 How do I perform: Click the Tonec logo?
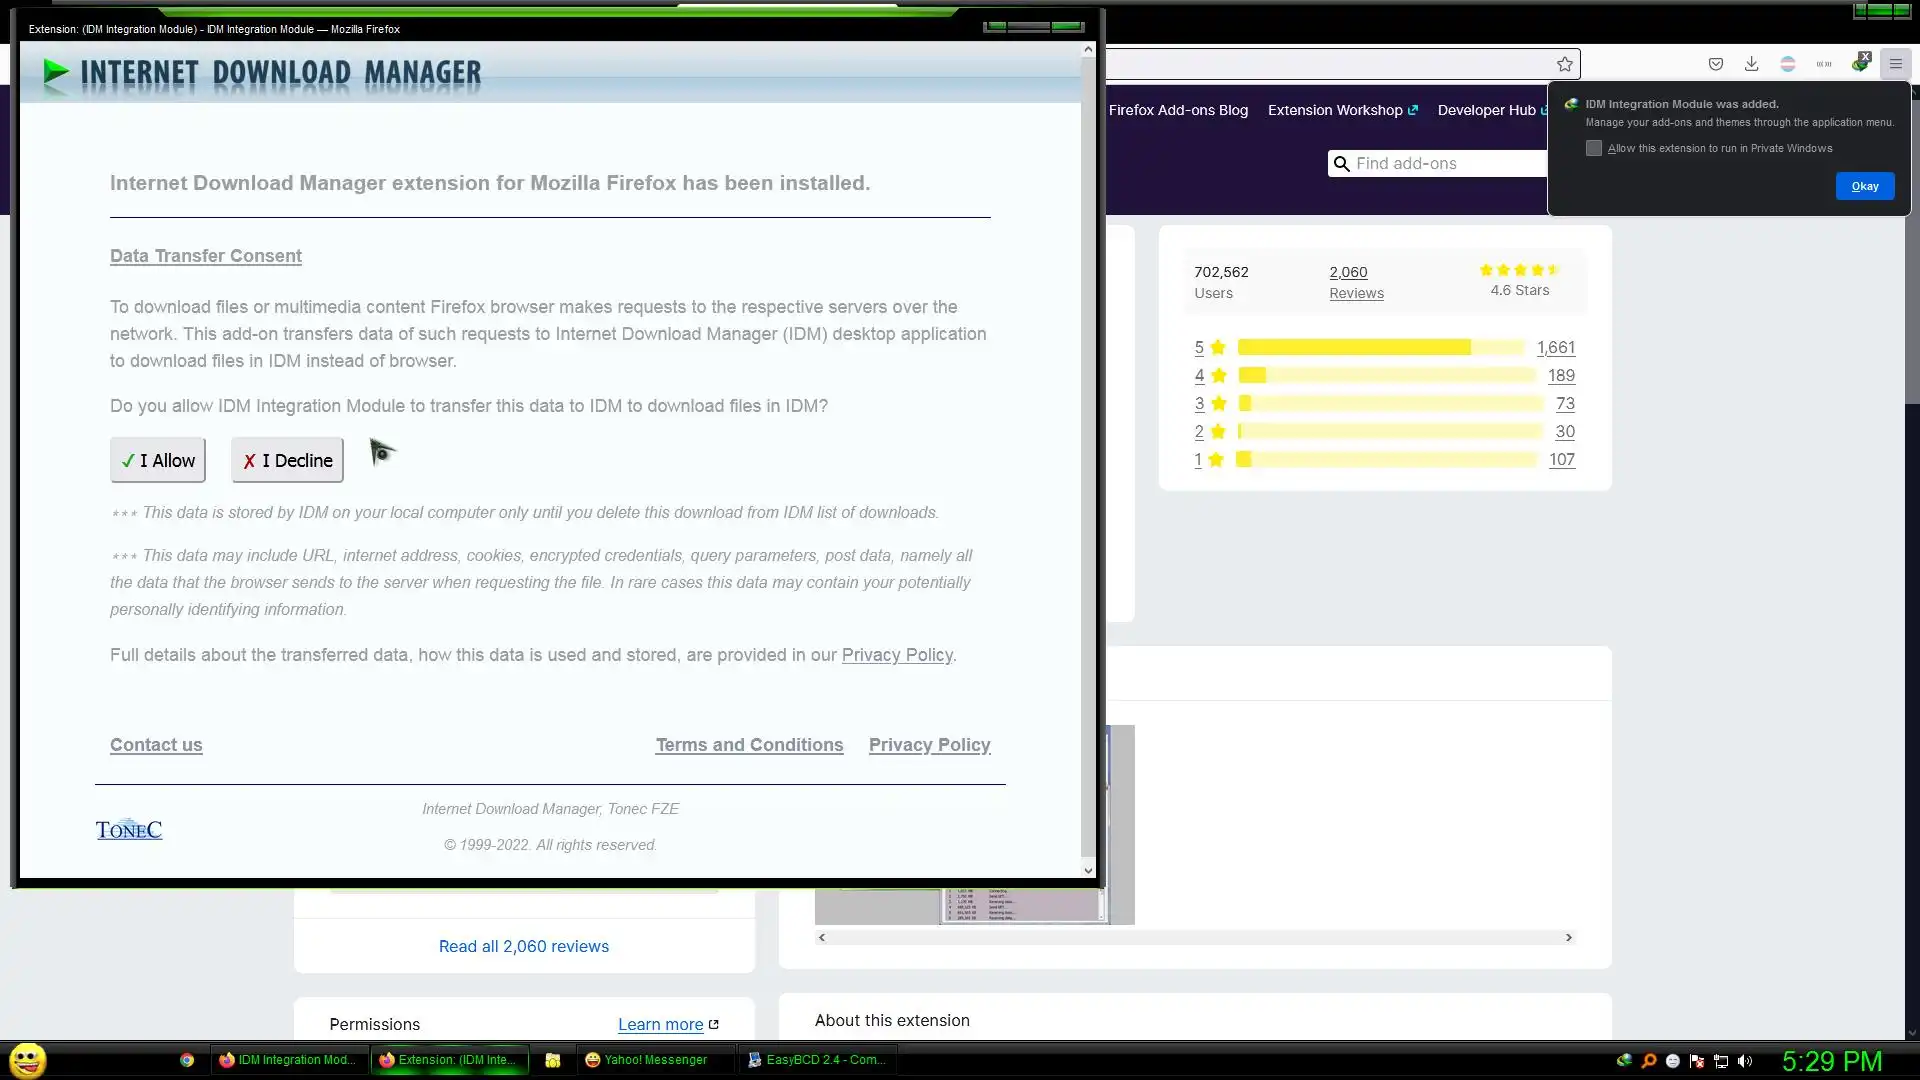129,829
